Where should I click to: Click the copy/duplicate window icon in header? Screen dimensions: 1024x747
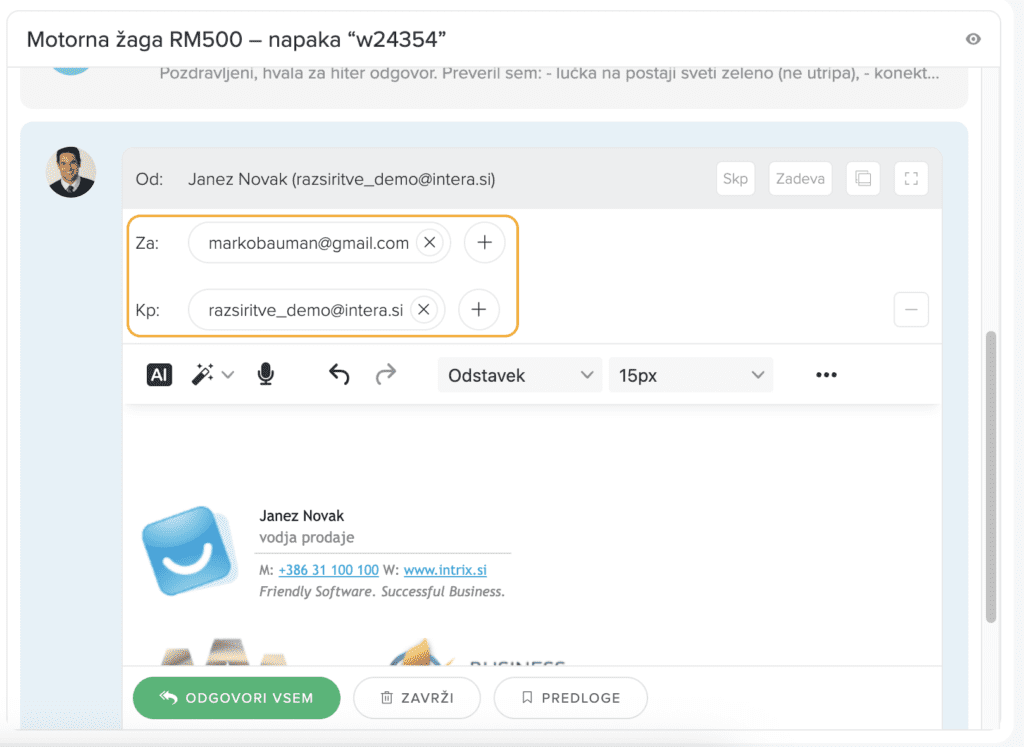862,179
